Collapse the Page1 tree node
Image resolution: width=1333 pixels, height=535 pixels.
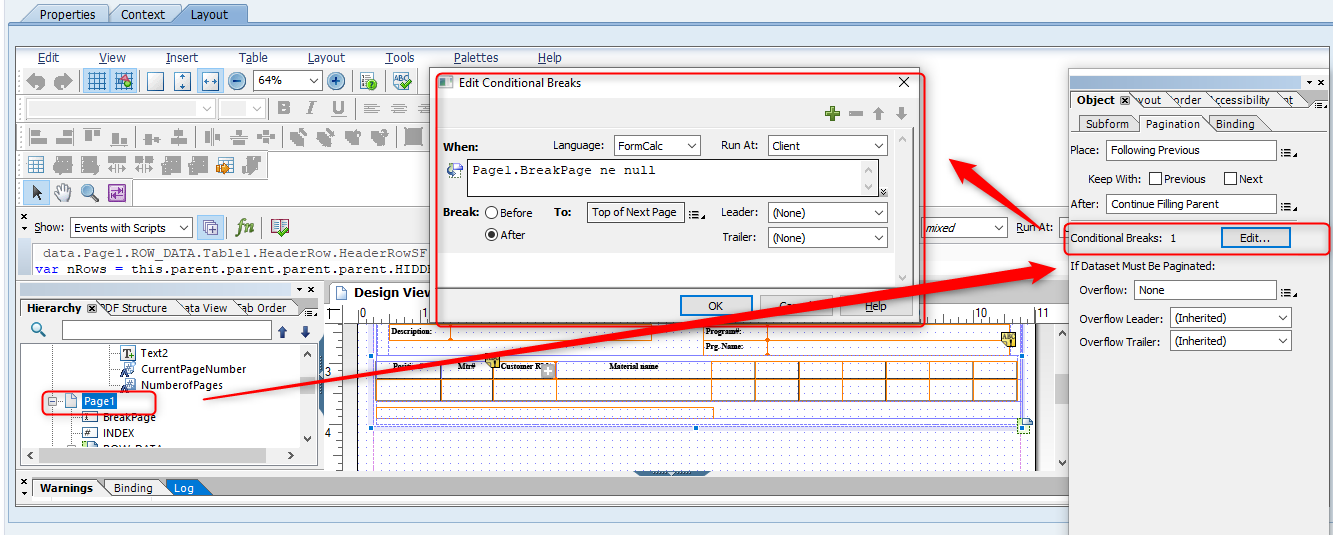tap(52, 401)
